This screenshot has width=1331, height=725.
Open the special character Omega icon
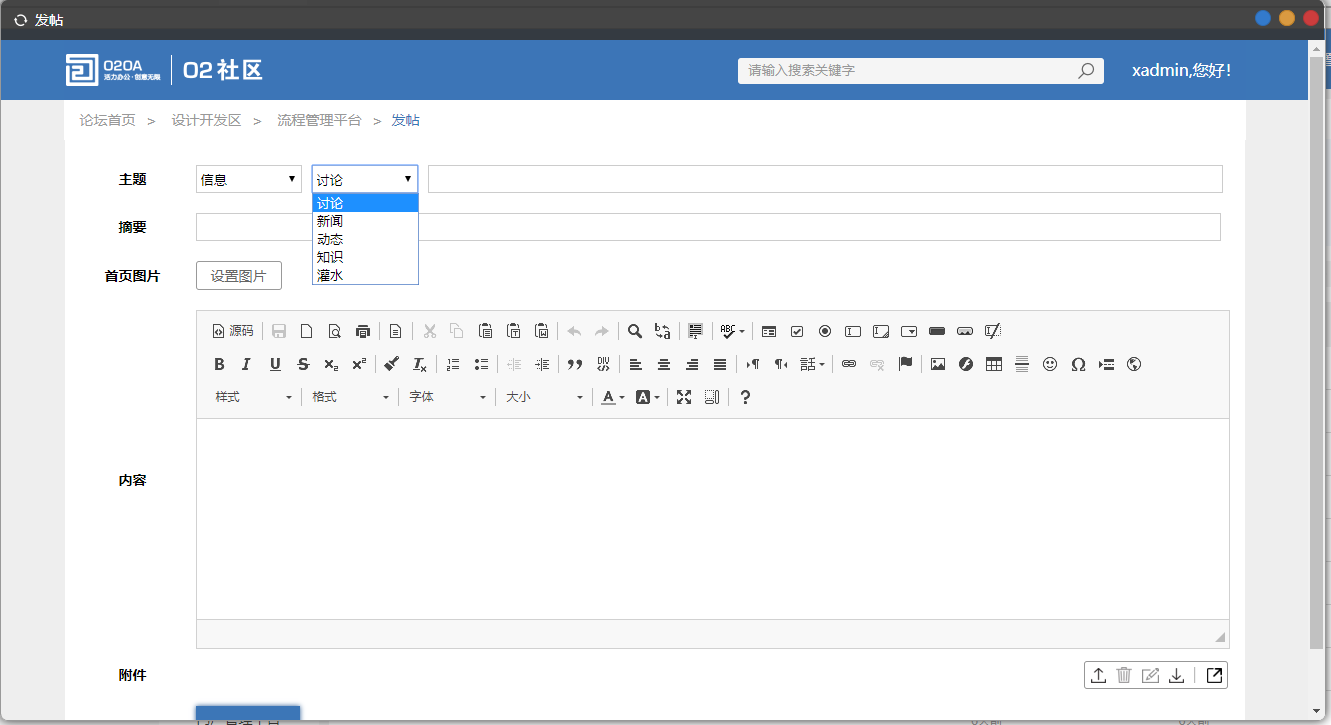pyautogui.click(x=1078, y=364)
